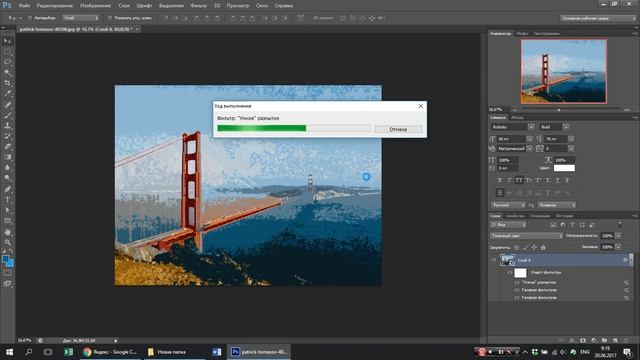Hide the "Умное" размытие smart filter
Image resolution: width=640 pixels, height=360 pixels.
point(517,282)
